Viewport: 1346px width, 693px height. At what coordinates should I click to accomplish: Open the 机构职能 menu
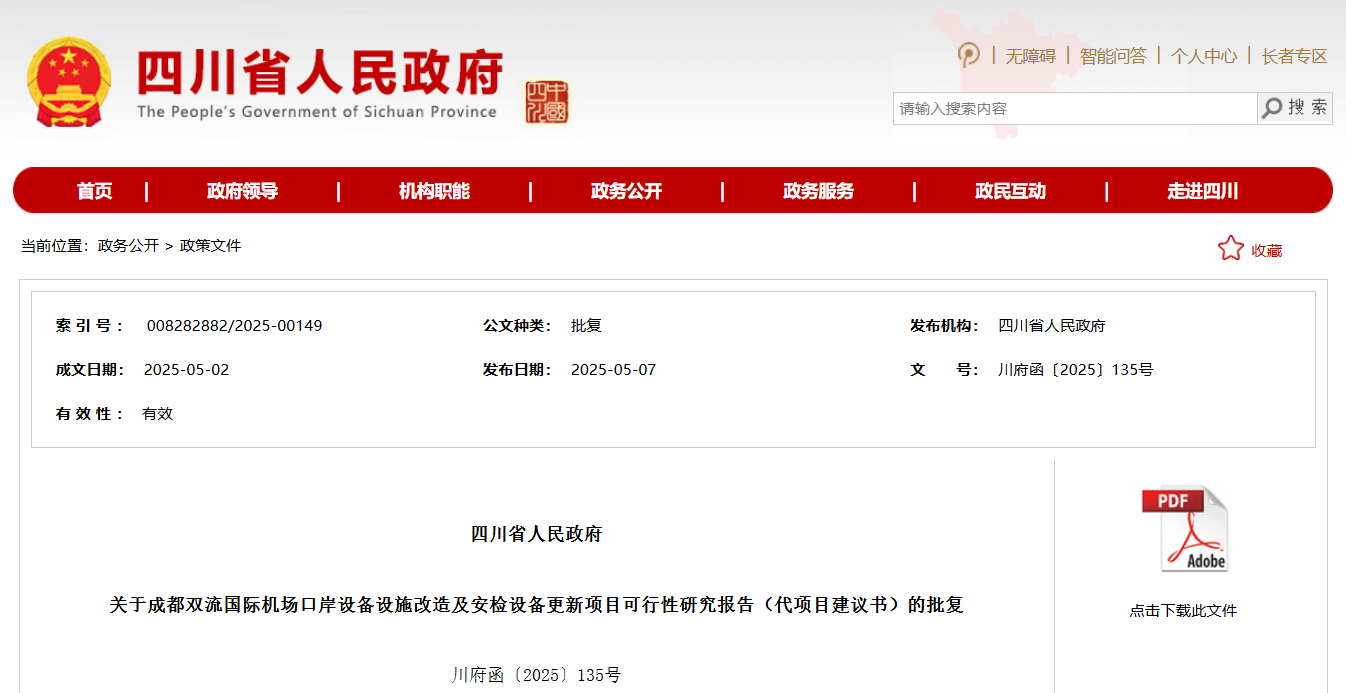pos(434,191)
